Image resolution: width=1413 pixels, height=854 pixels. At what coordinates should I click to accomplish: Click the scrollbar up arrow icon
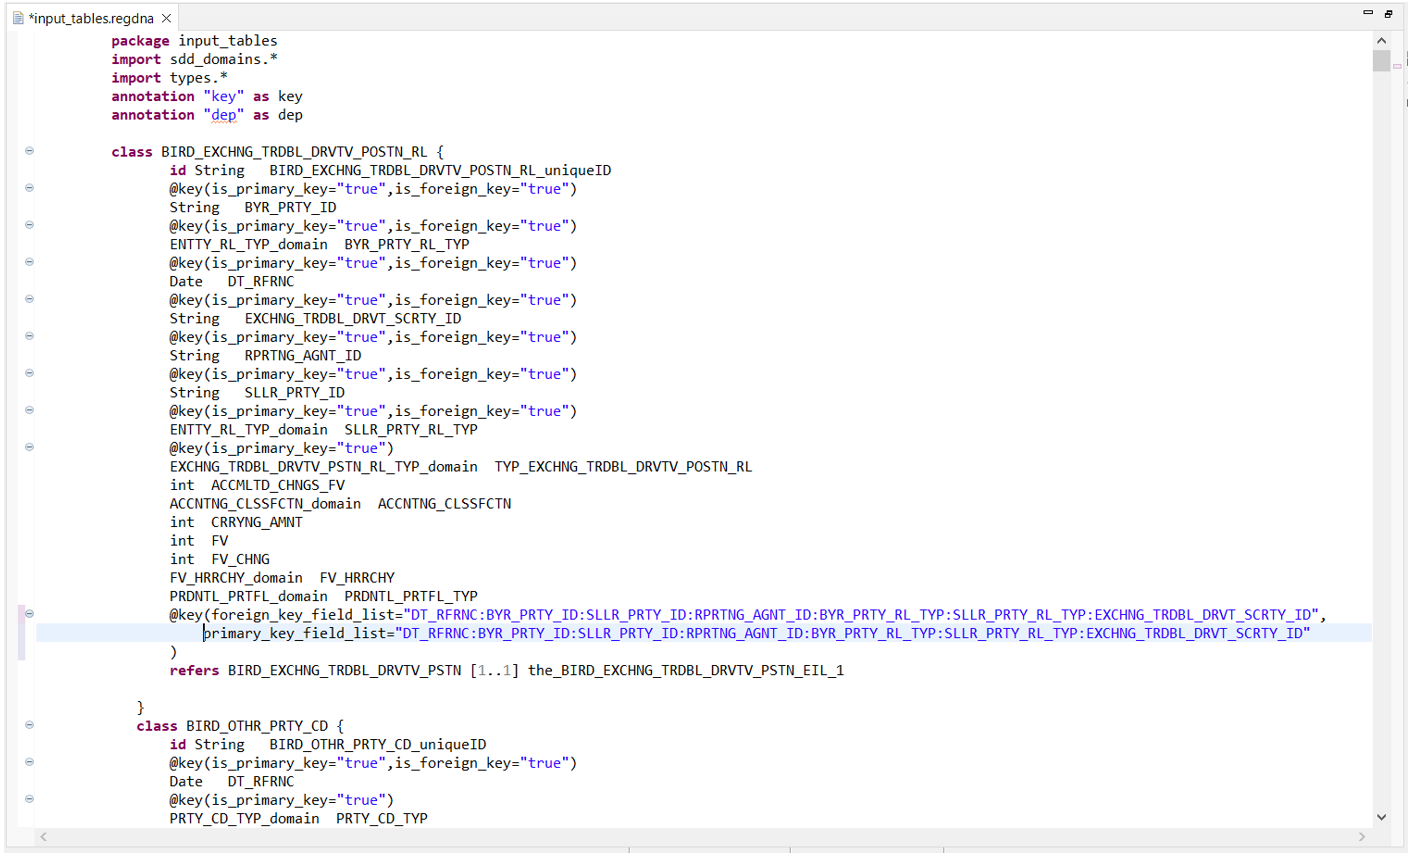pyautogui.click(x=1381, y=40)
